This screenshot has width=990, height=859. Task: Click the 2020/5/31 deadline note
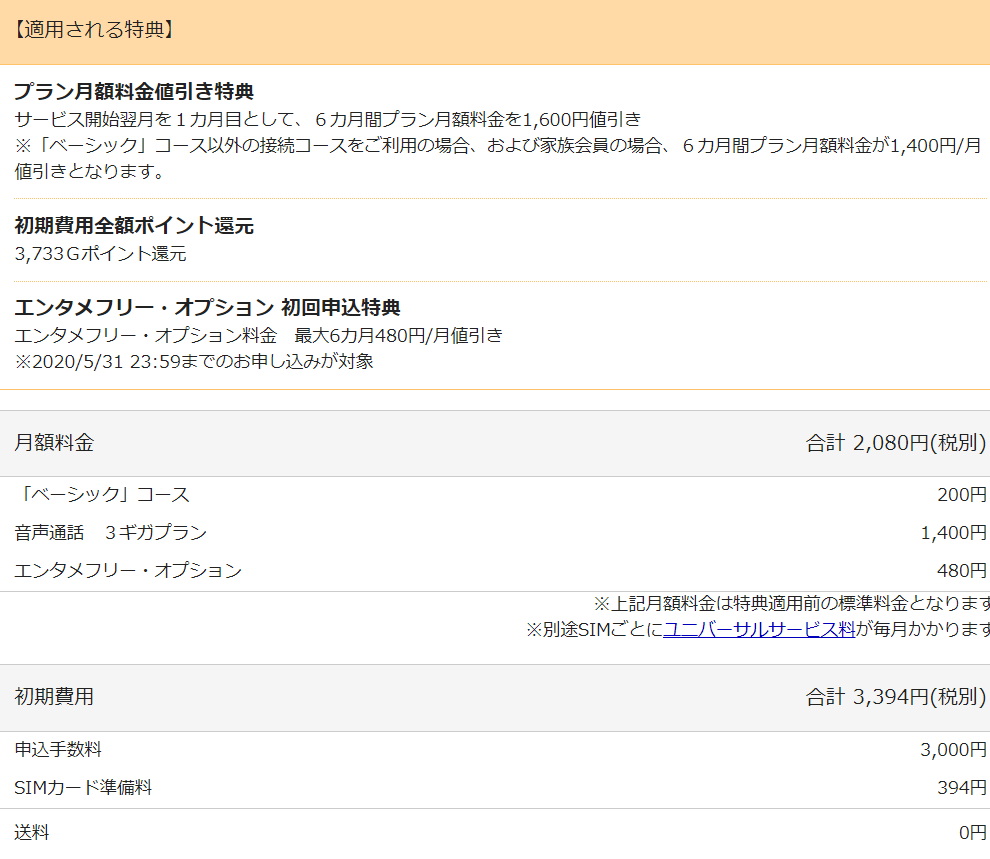194,362
